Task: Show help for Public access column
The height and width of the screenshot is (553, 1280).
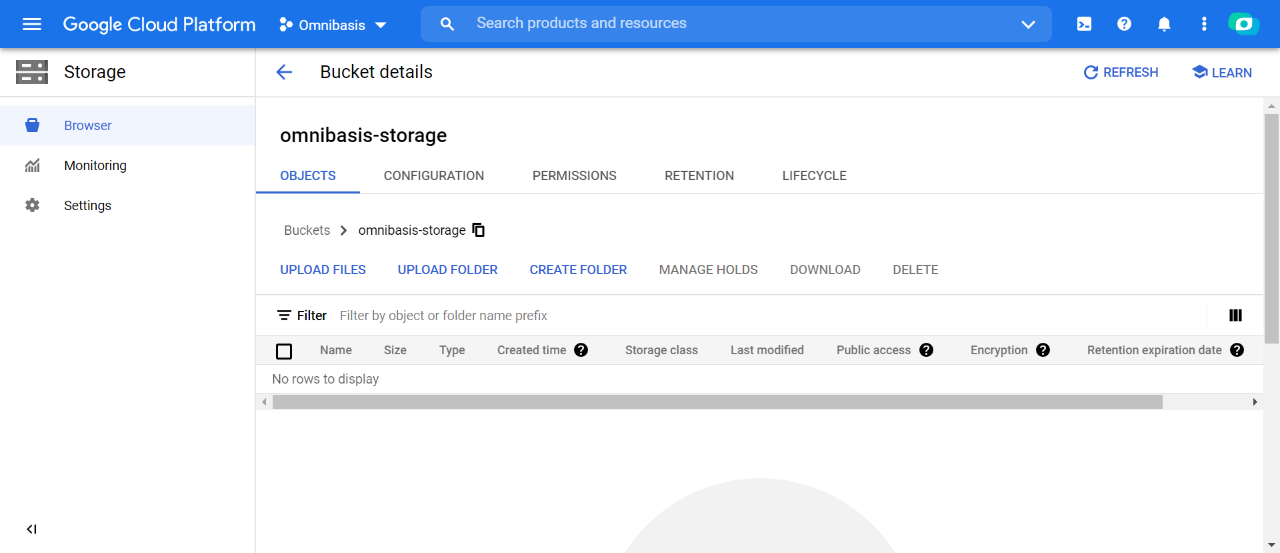Action: click(926, 350)
